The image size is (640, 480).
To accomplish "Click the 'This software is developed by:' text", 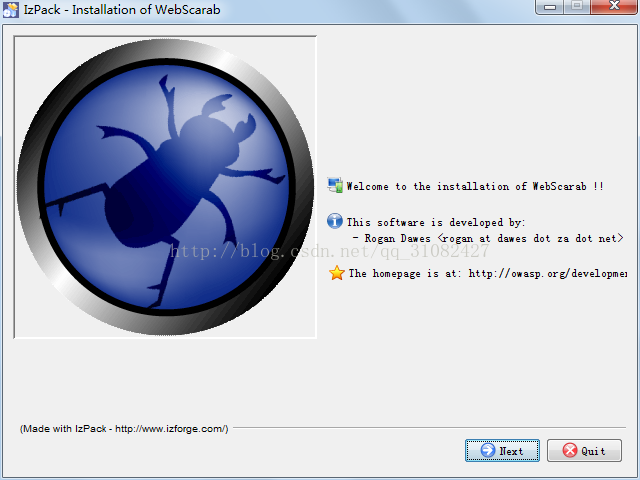I will pos(436,222).
